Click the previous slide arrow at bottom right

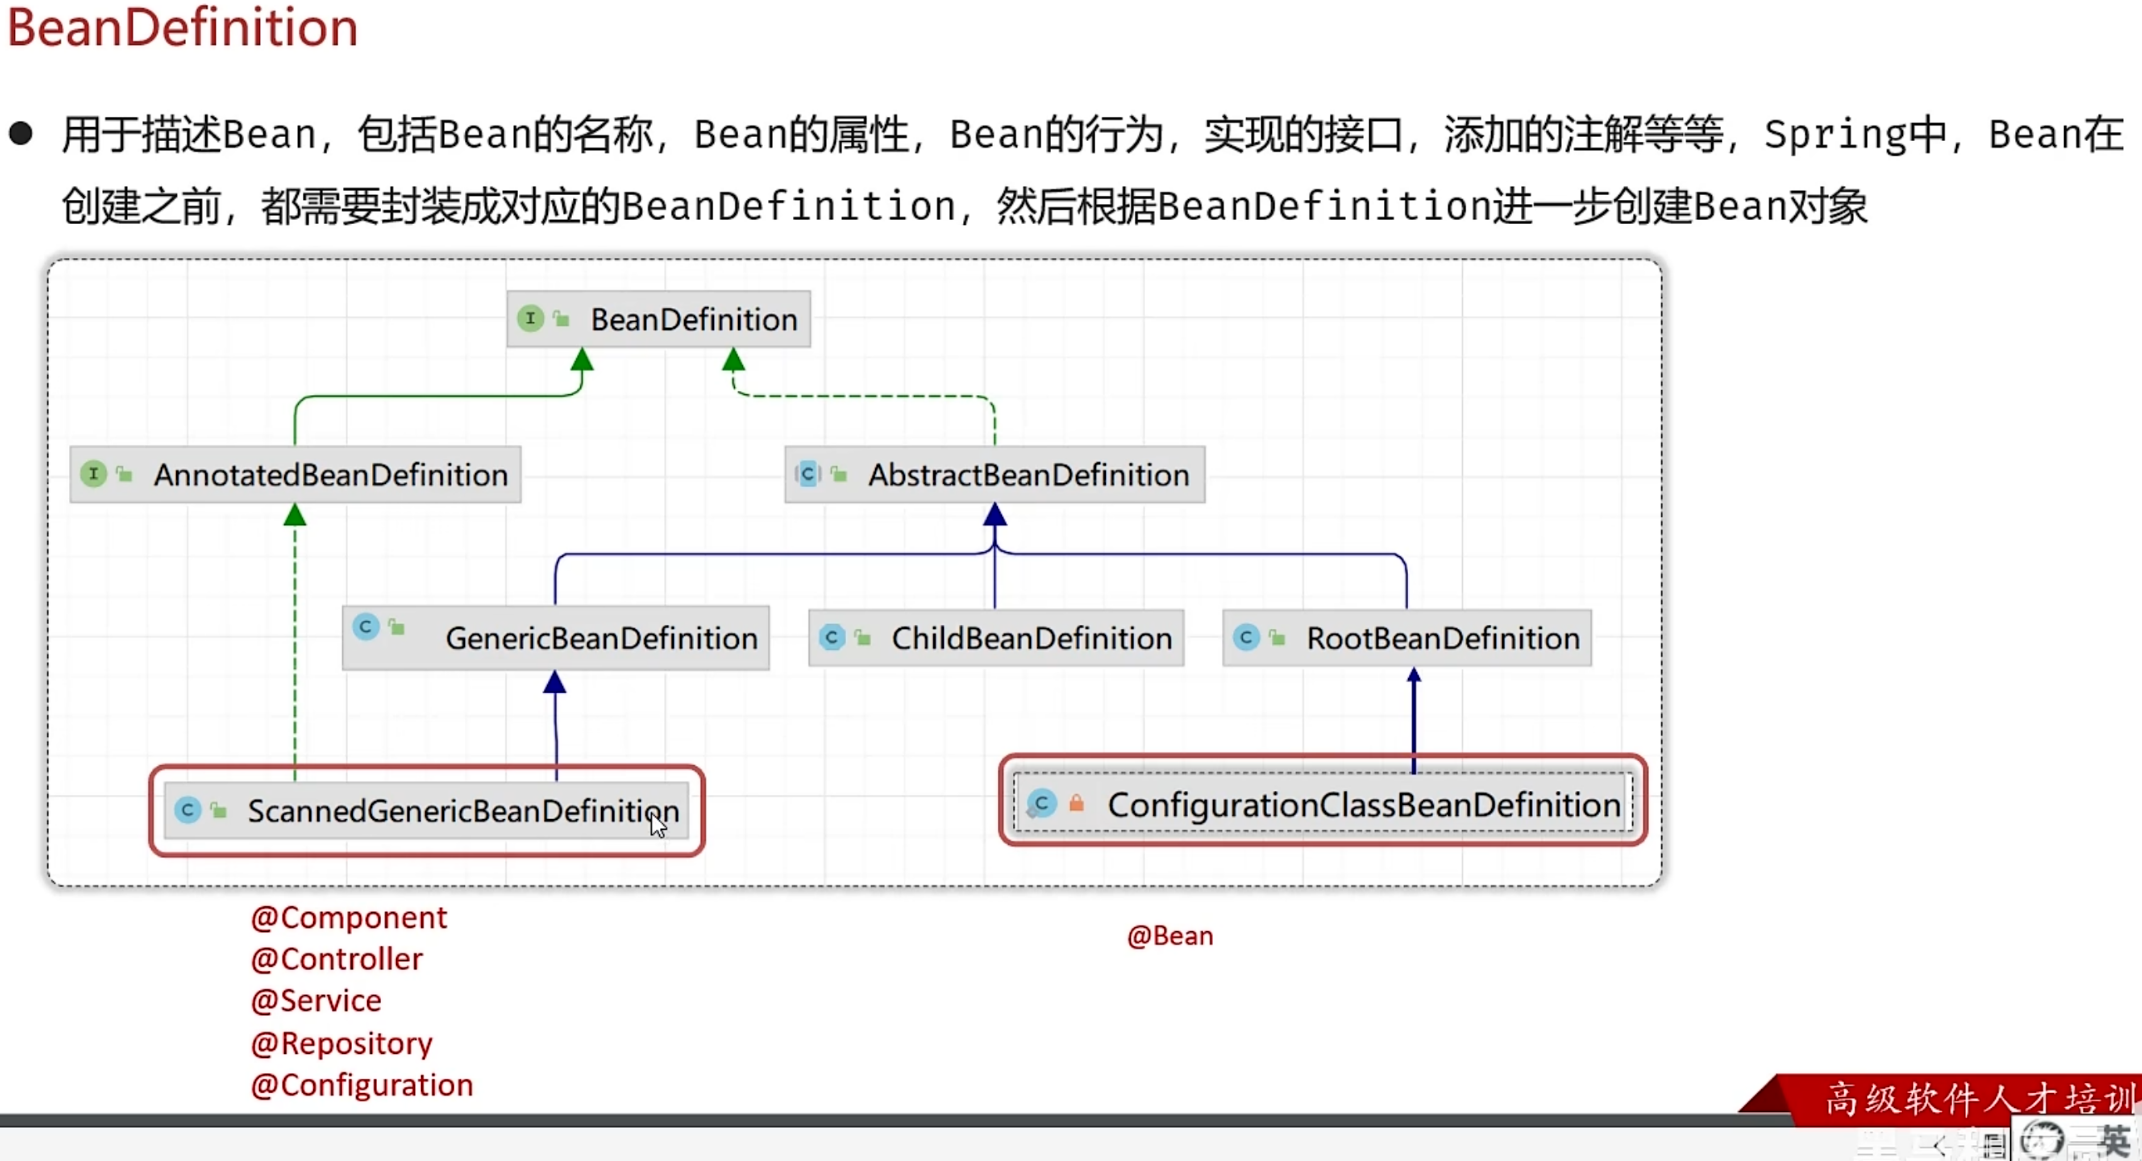[x=1940, y=1146]
